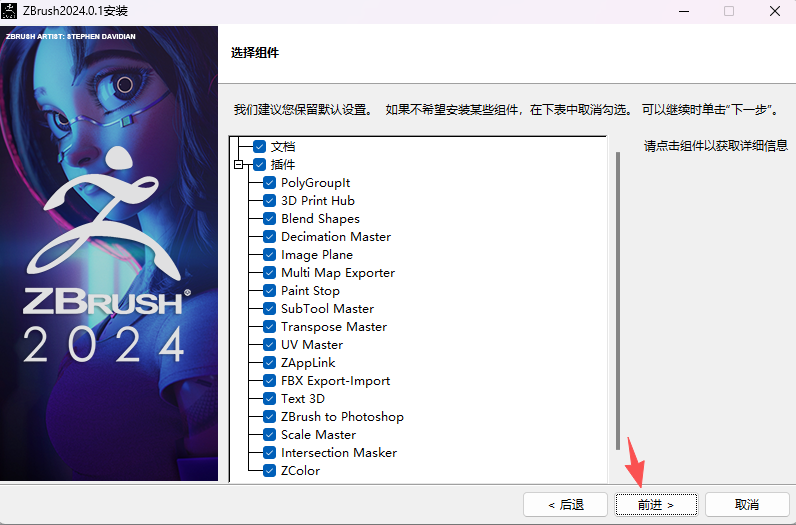This screenshot has width=796, height=525.
Task: Toggle the SubTool Master checkbox
Action: (270, 309)
